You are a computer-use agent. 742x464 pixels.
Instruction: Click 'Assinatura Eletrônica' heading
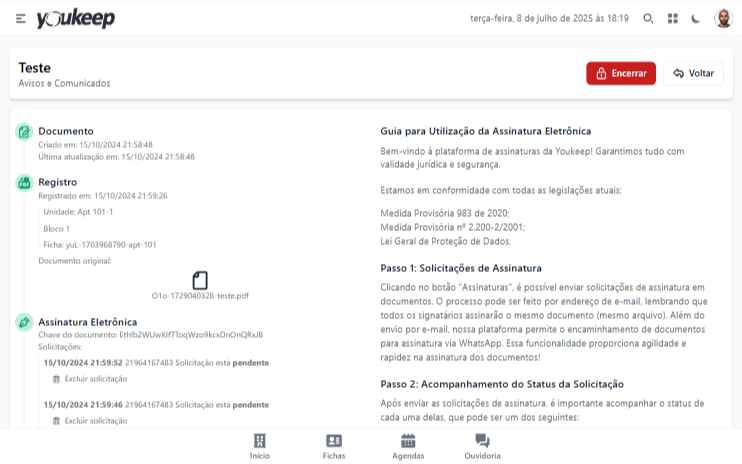click(88, 322)
